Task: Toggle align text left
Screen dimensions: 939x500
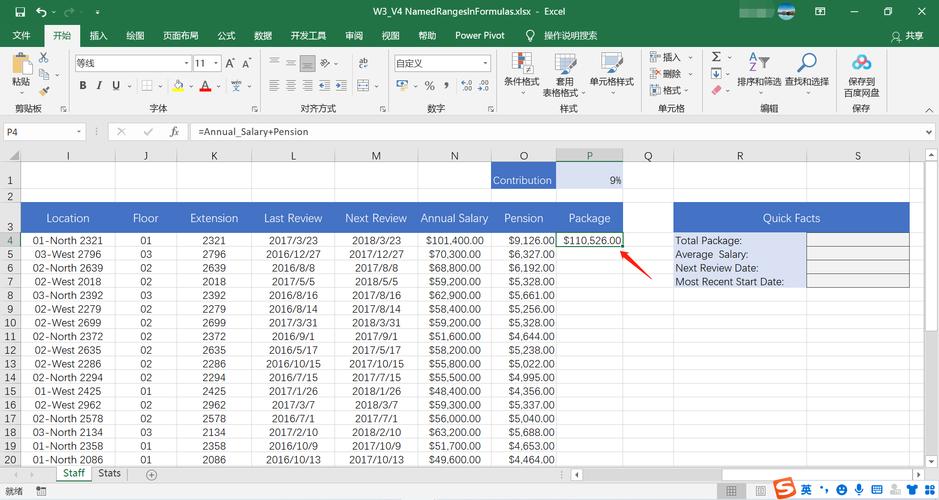Action: point(274,86)
